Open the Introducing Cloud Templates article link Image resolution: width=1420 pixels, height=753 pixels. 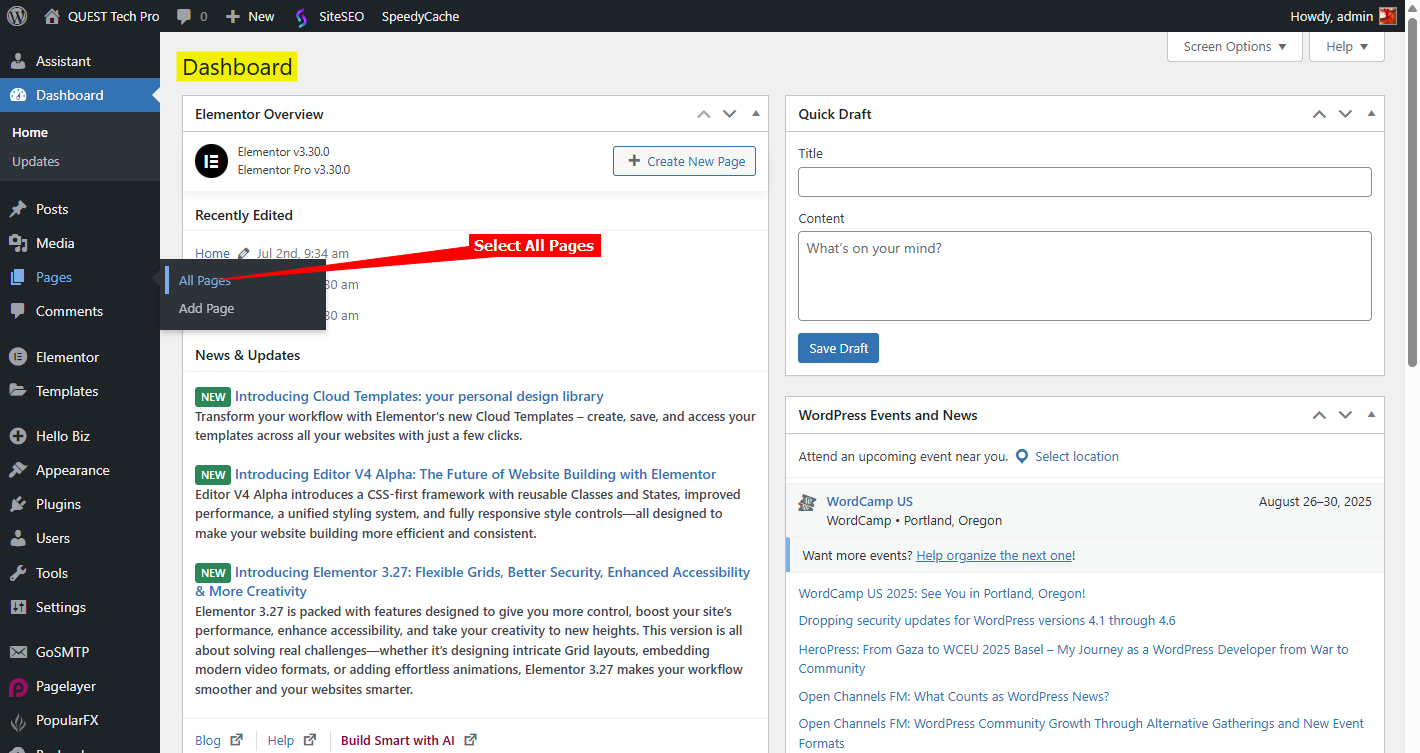[419, 396]
